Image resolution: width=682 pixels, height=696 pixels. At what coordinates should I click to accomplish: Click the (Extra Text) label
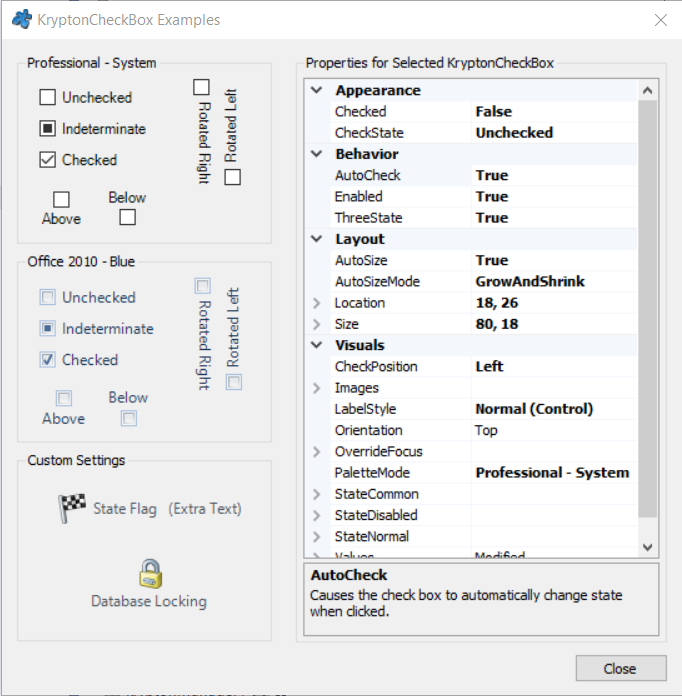(205, 509)
